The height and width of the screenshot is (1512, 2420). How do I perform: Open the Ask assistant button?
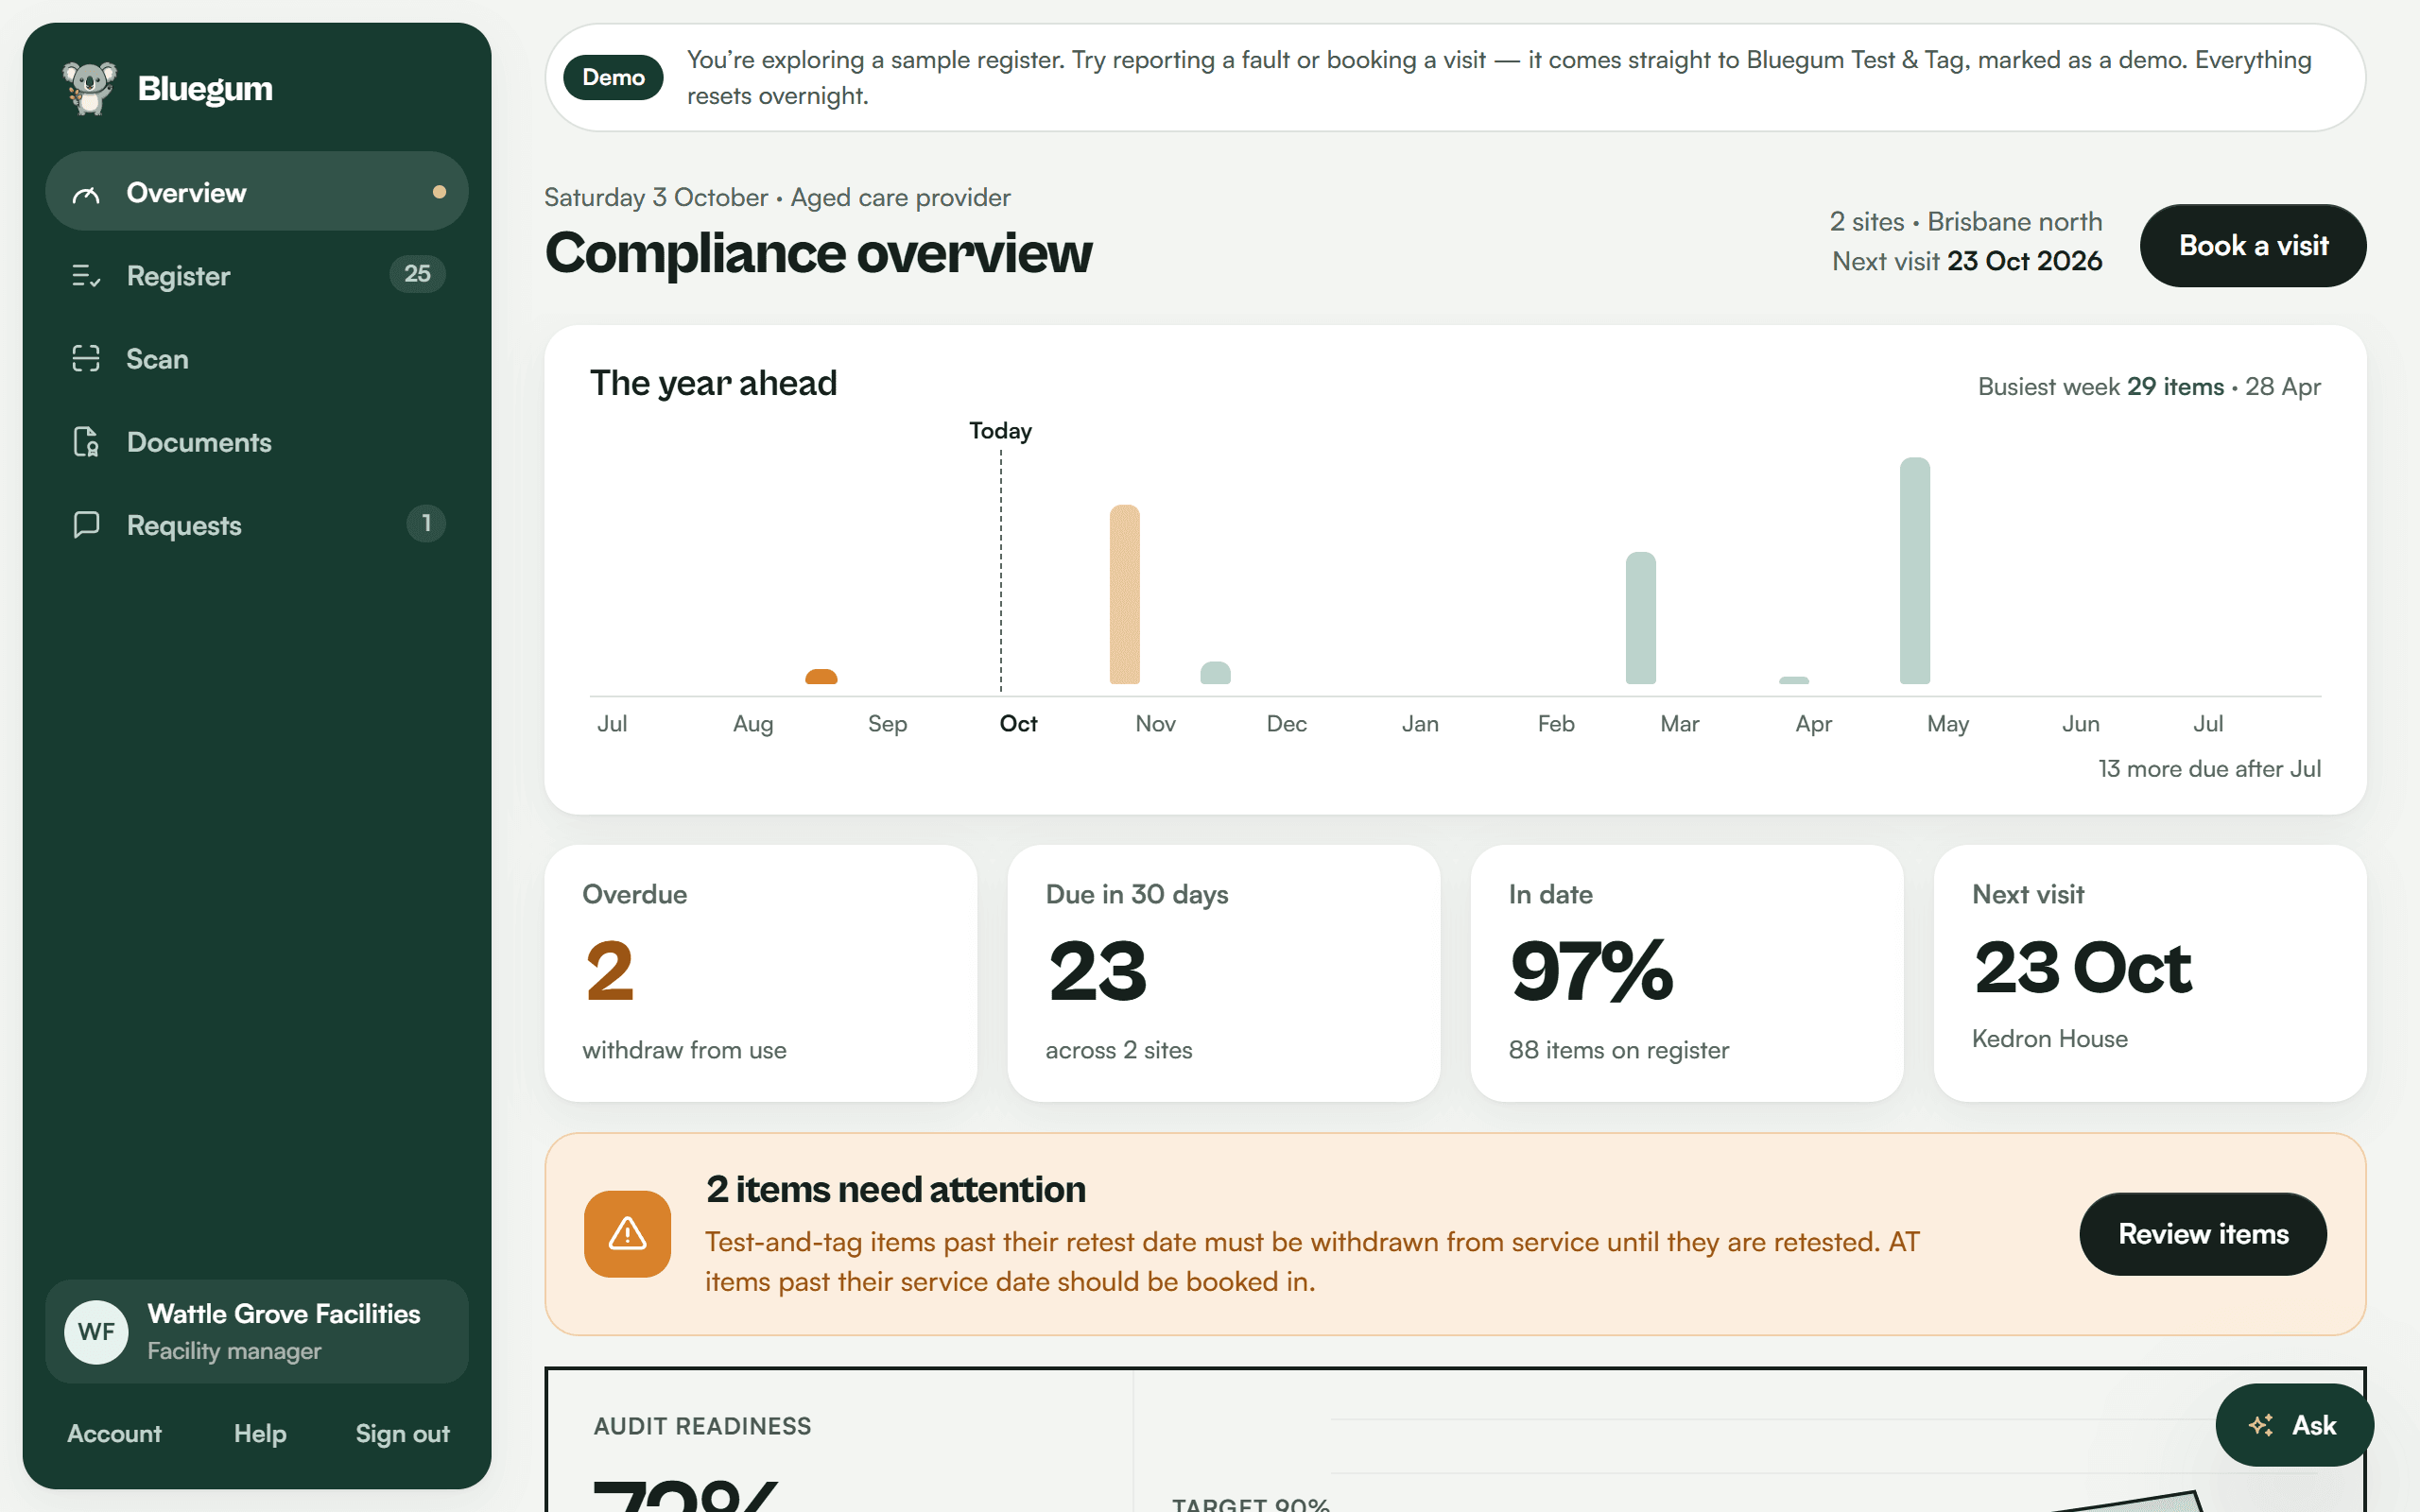(2294, 1425)
